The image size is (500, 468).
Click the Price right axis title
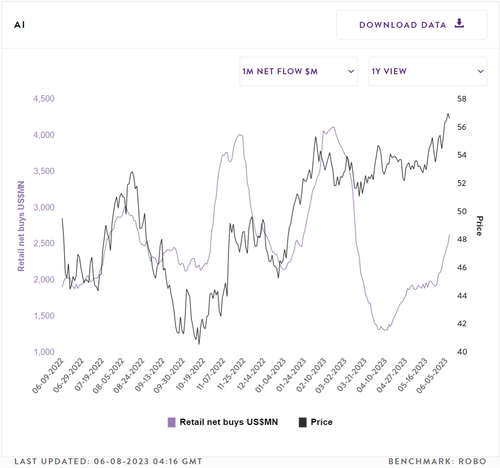479,226
